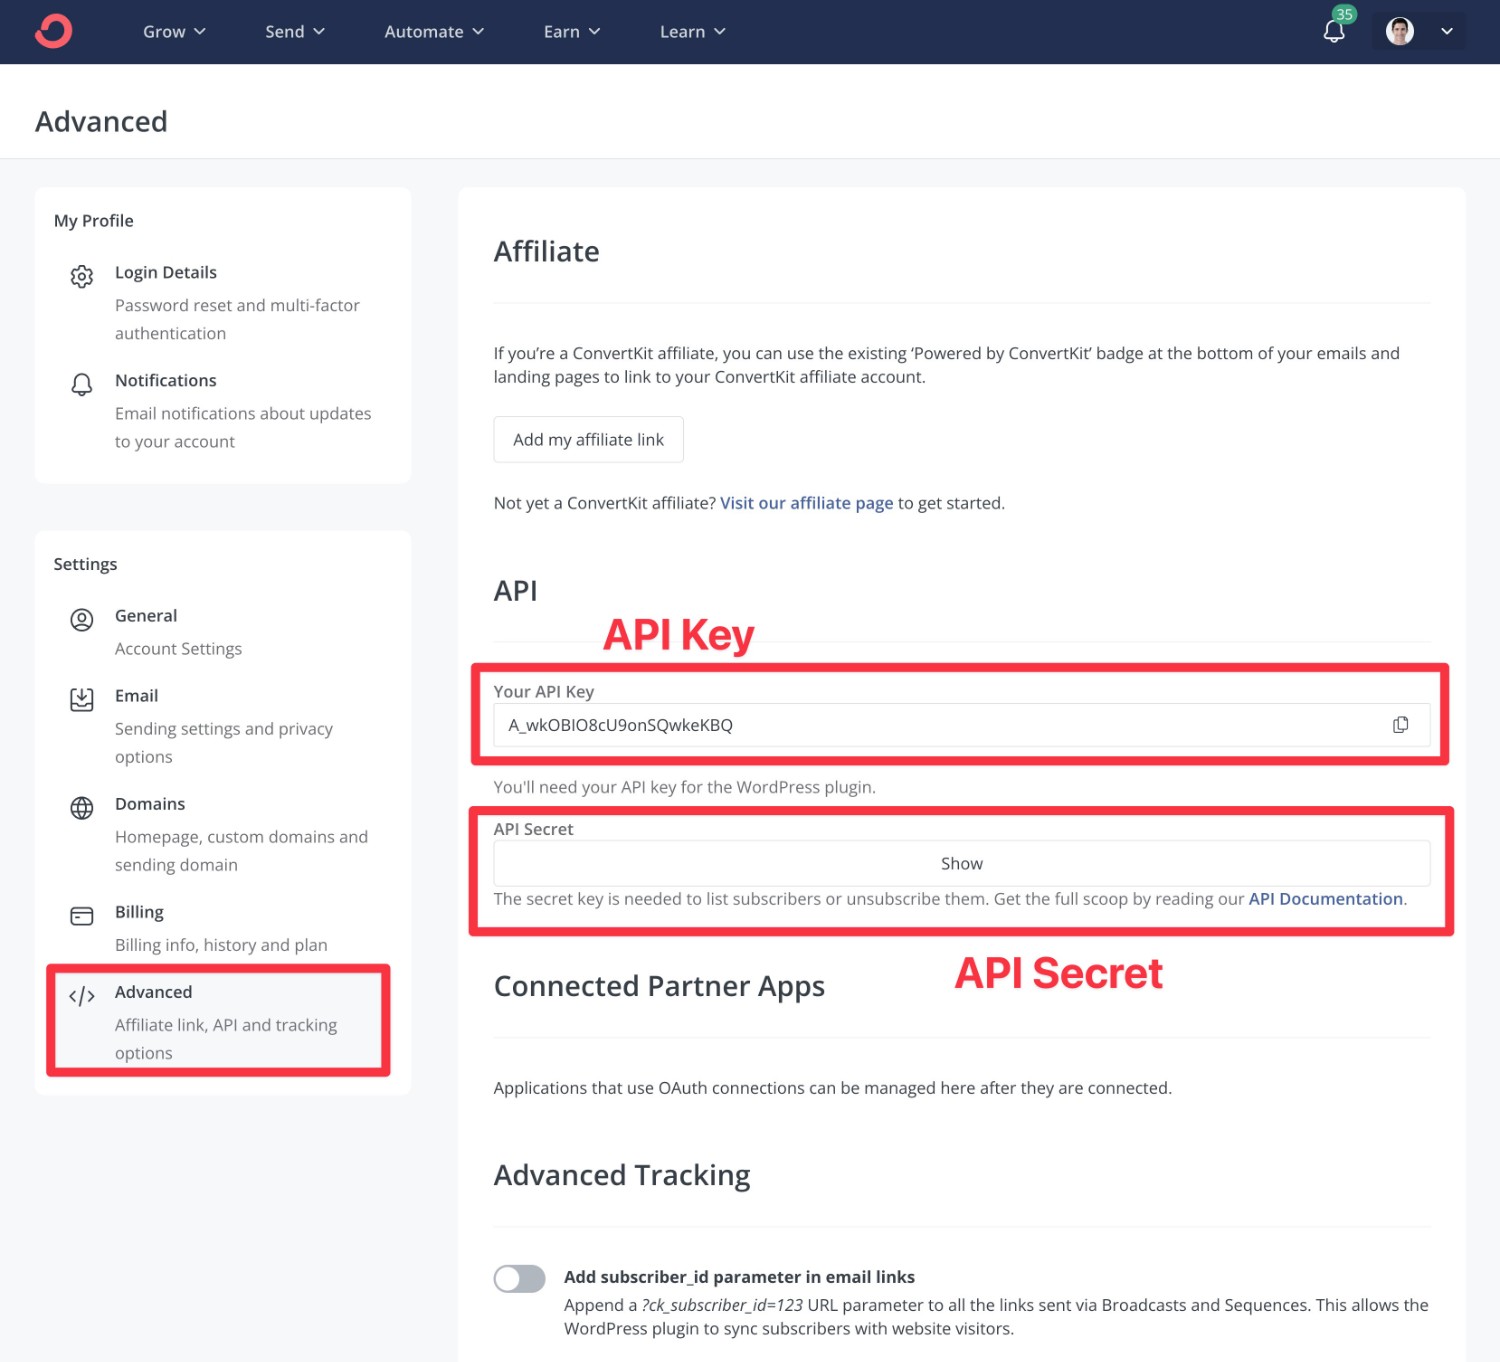Click the Advanced page title

tap(101, 122)
